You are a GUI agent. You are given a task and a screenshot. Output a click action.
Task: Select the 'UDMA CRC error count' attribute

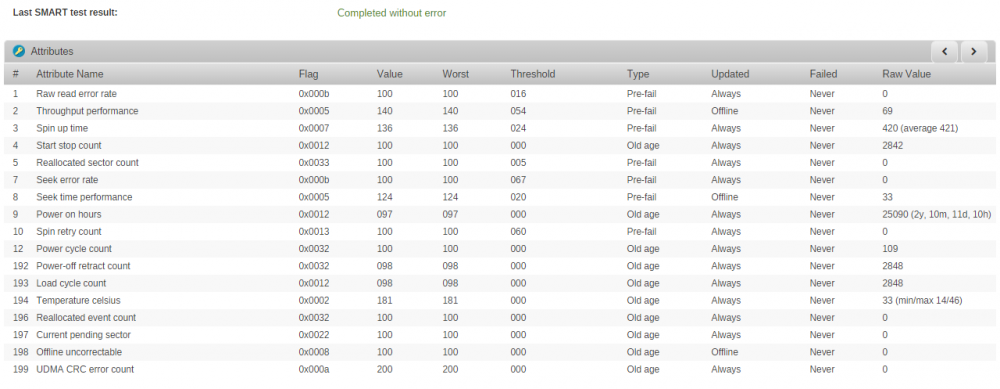point(85,369)
